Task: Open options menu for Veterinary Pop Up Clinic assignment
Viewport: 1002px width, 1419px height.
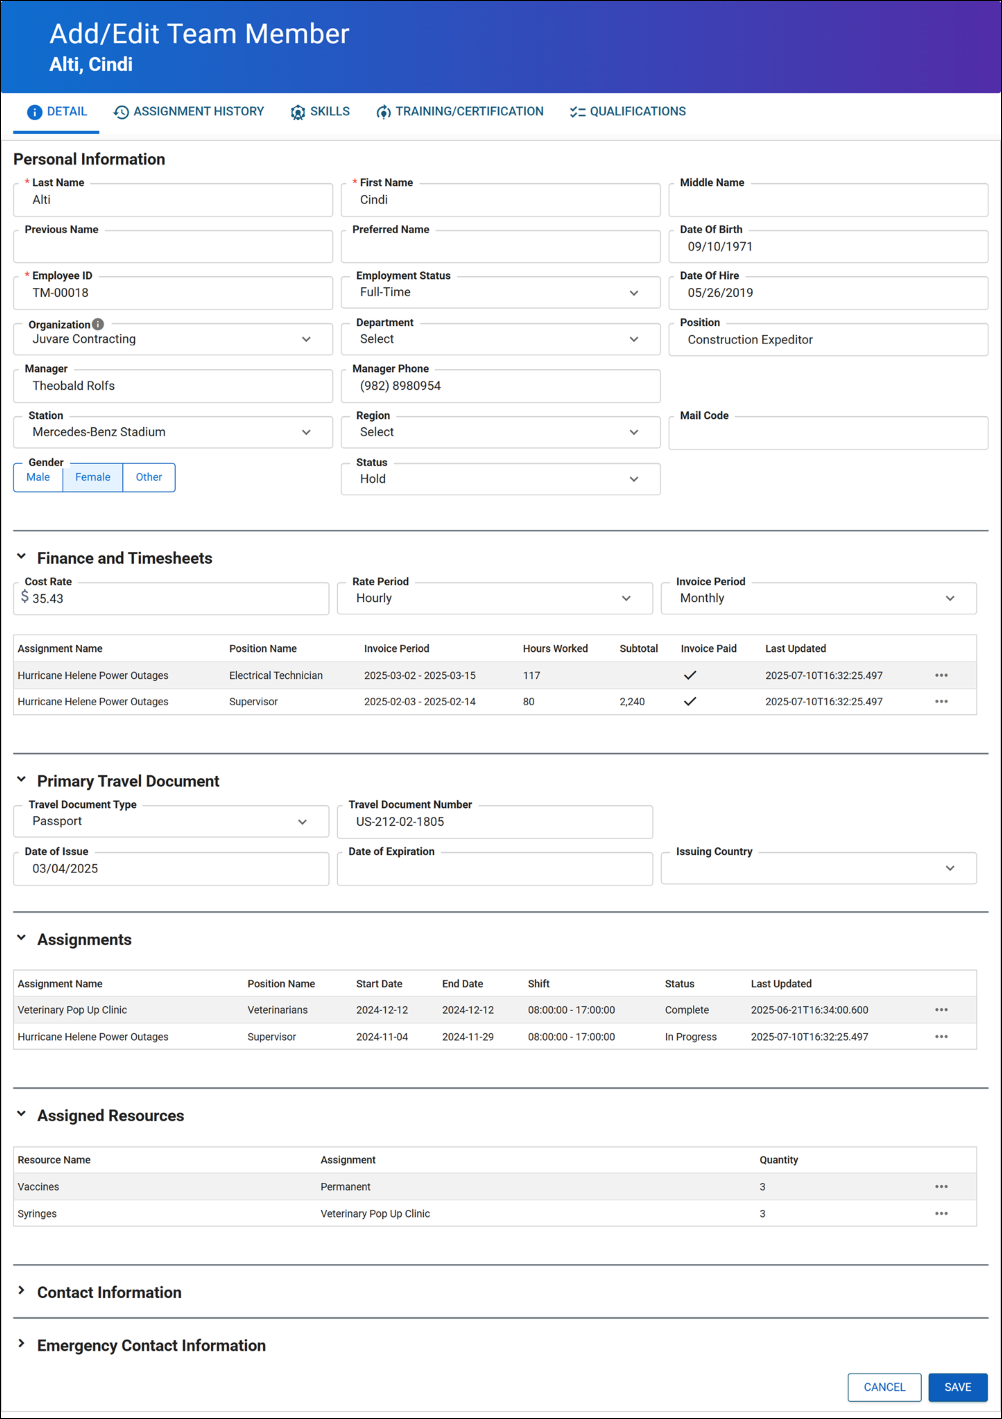Action: [x=941, y=1010]
